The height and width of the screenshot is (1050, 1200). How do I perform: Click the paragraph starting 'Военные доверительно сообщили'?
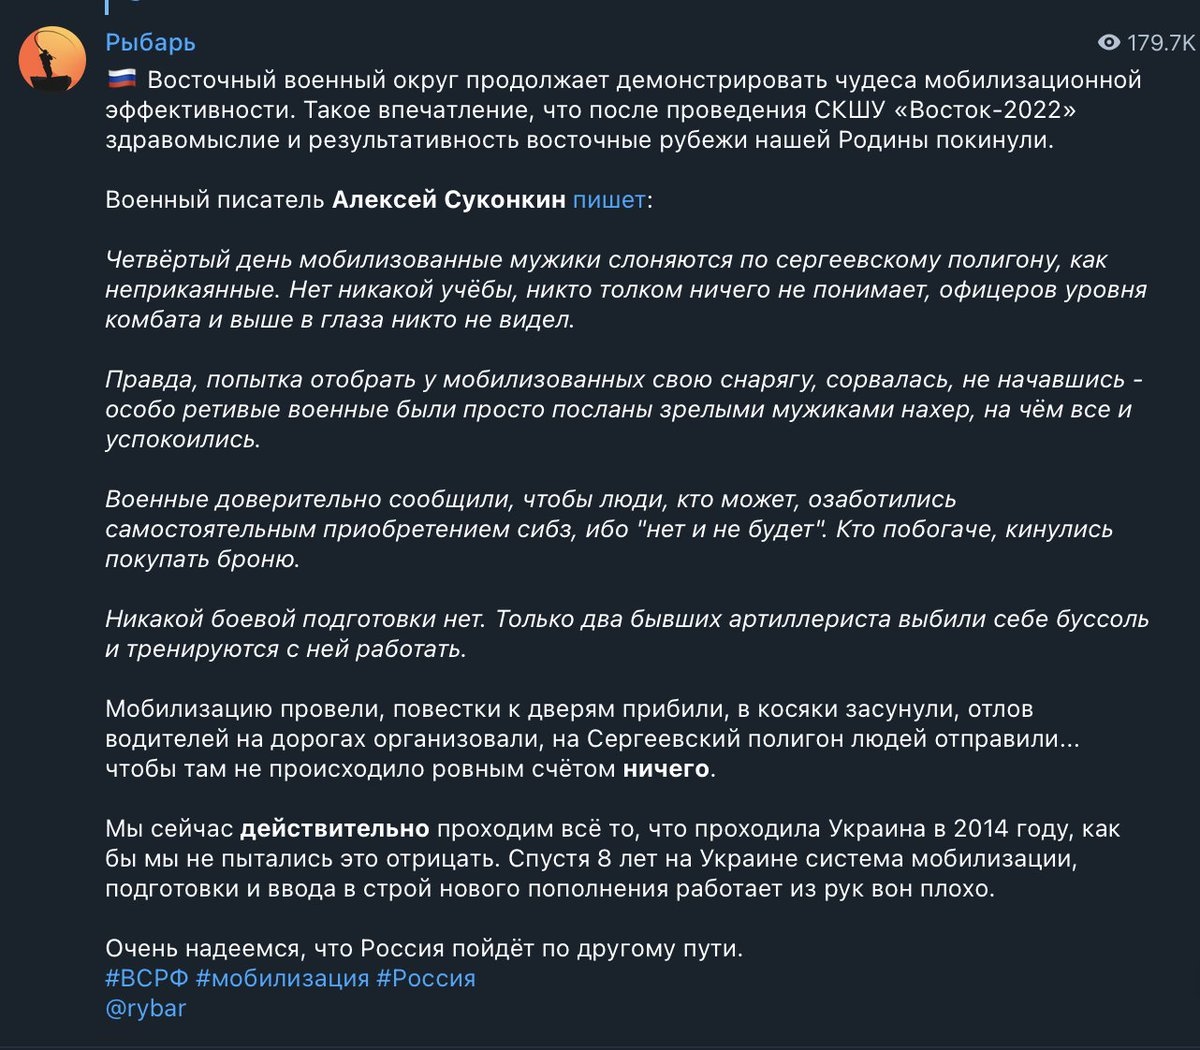(x=600, y=529)
